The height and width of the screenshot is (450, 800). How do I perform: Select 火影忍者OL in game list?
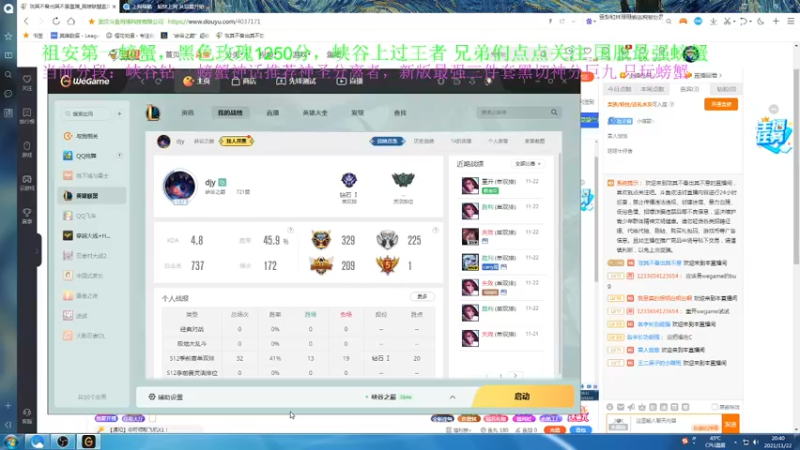pos(92,336)
